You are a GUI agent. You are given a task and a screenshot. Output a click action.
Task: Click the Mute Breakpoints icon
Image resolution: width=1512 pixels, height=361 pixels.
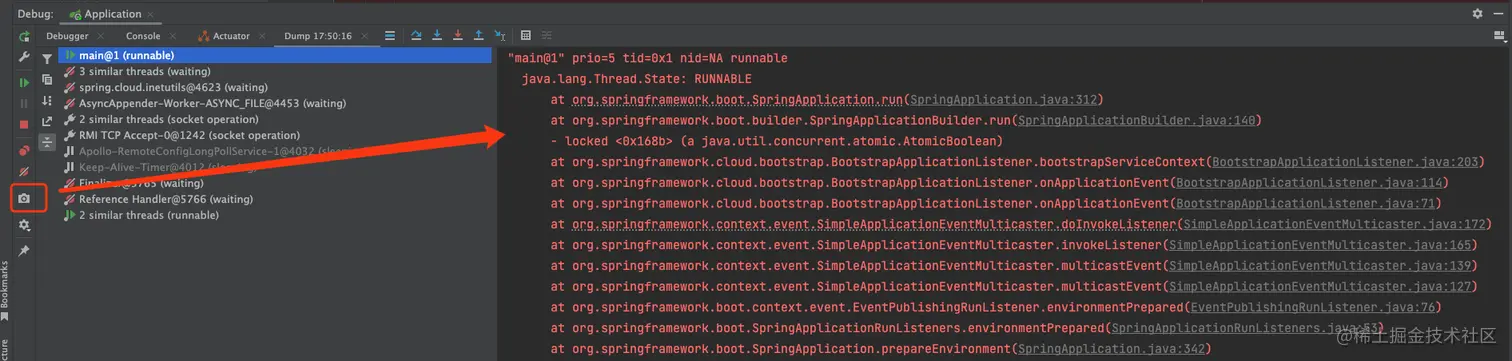[24, 172]
